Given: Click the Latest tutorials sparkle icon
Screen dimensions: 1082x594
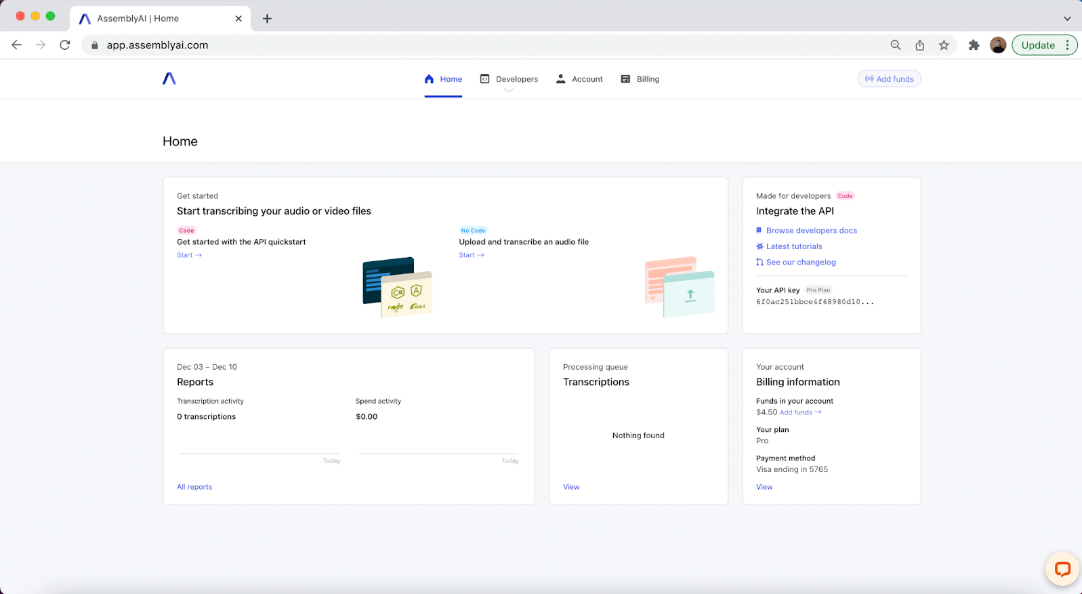Looking at the screenshot, I should coord(759,246).
